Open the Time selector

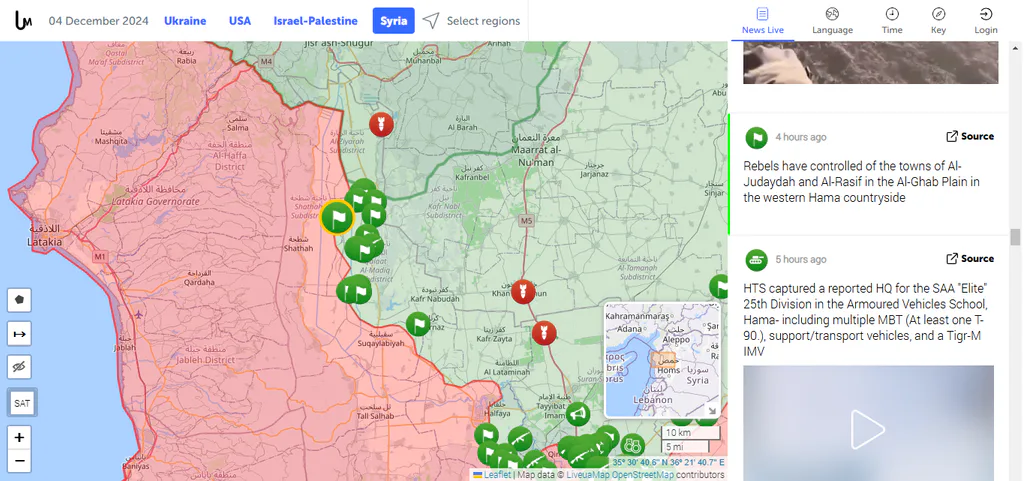click(891, 20)
